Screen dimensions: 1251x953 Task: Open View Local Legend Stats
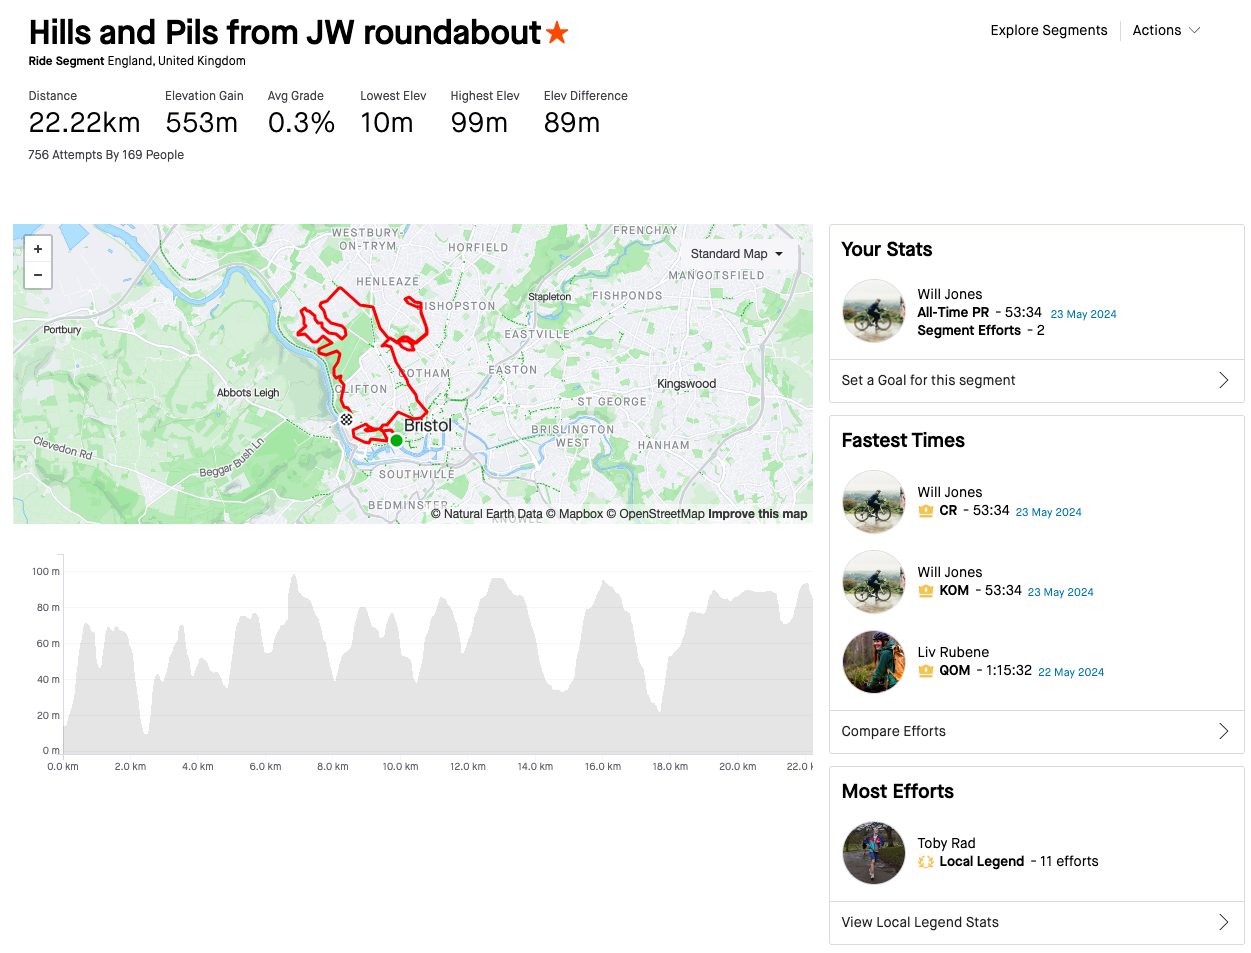1036,922
